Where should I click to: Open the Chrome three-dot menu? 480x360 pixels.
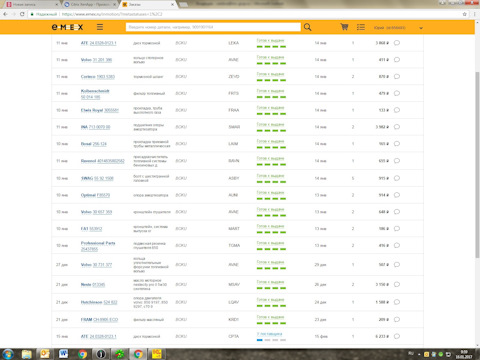coord(475,14)
